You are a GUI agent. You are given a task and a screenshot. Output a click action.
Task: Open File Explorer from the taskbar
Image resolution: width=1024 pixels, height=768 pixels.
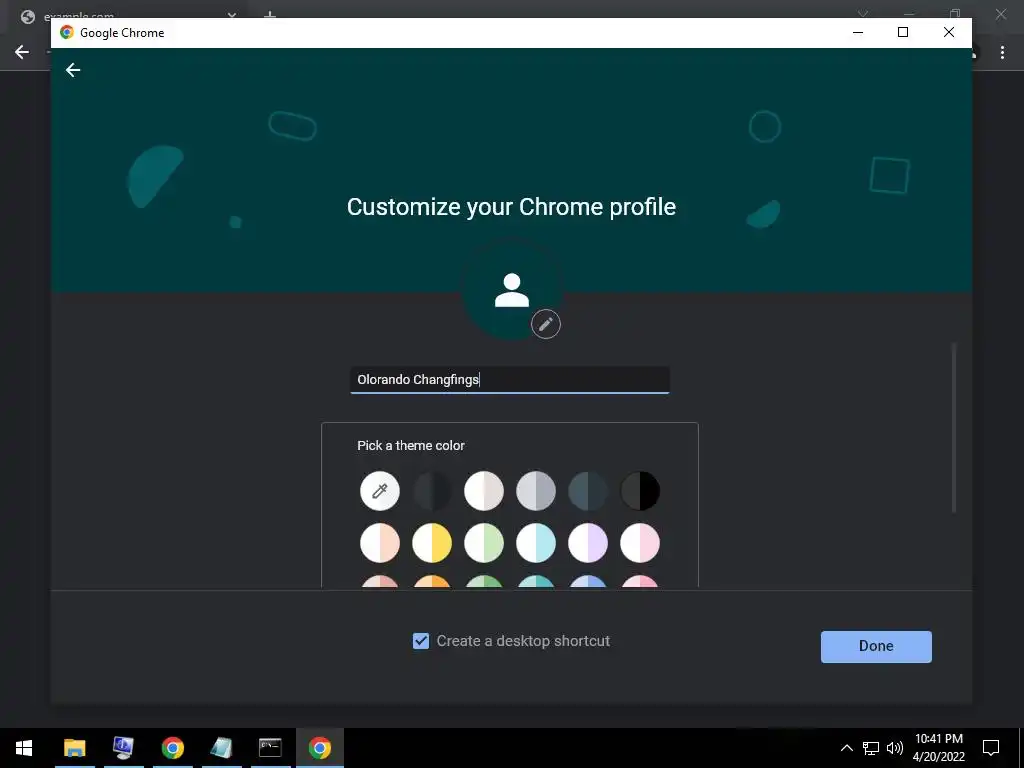(74, 748)
